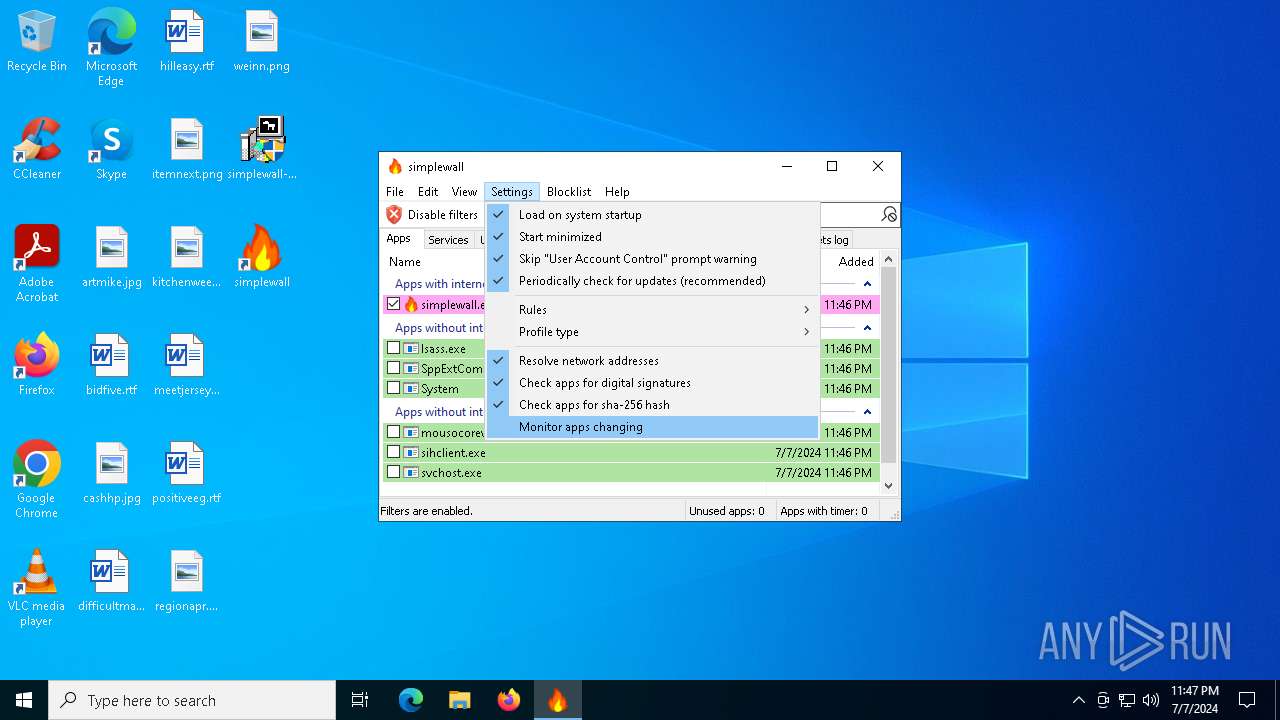The width and height of the screenshot is (1280, 720).
Task: Open Google Chrome desktop shortcut
Action: (x=37, y=480)
